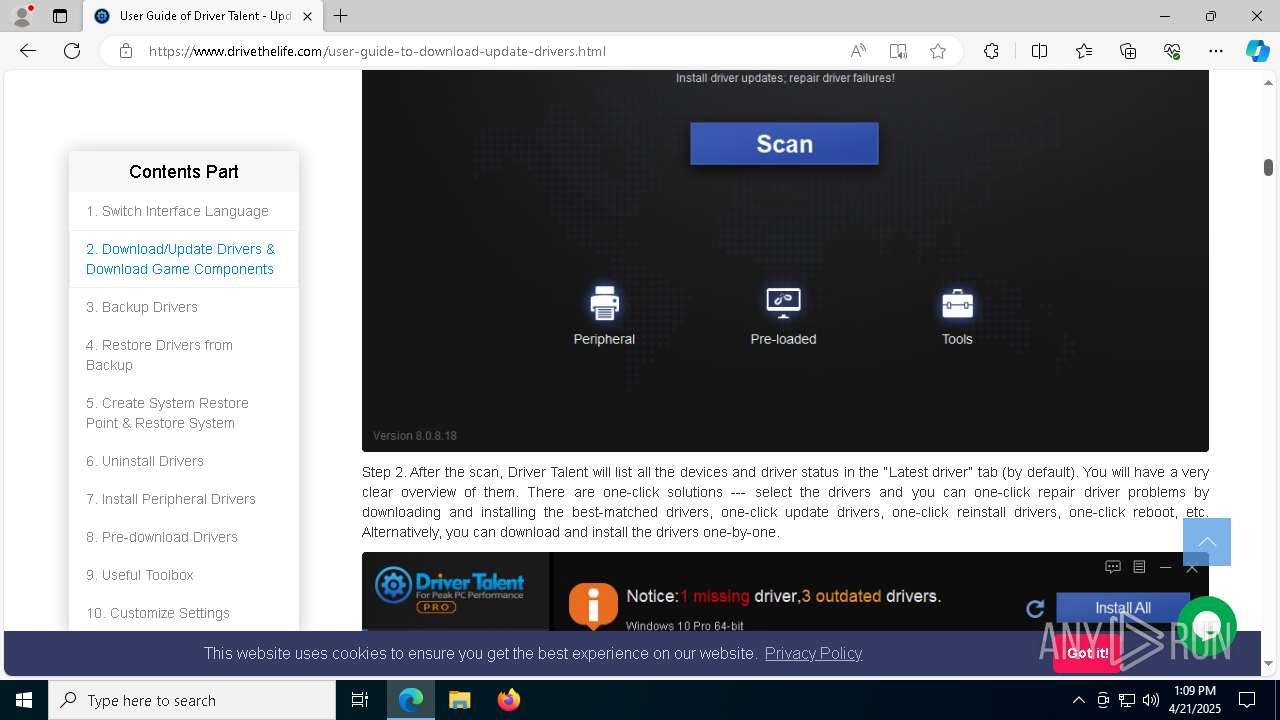Click the Driver Talent PRO logo

pyautogui.click(x=449, y=590)
